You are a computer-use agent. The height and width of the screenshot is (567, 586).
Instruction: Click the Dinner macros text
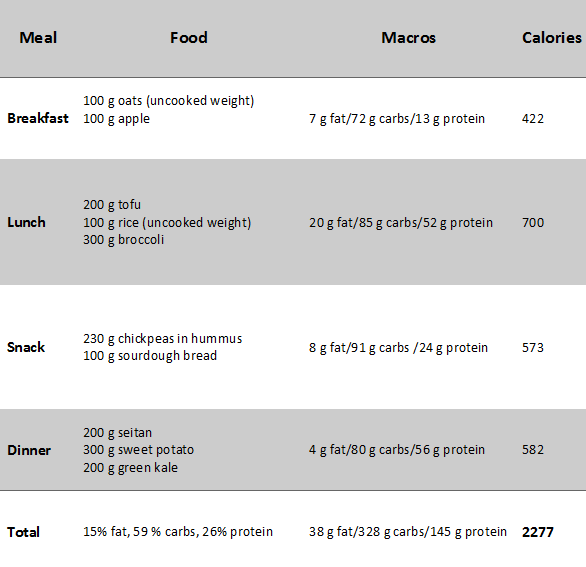click(397, 450)
